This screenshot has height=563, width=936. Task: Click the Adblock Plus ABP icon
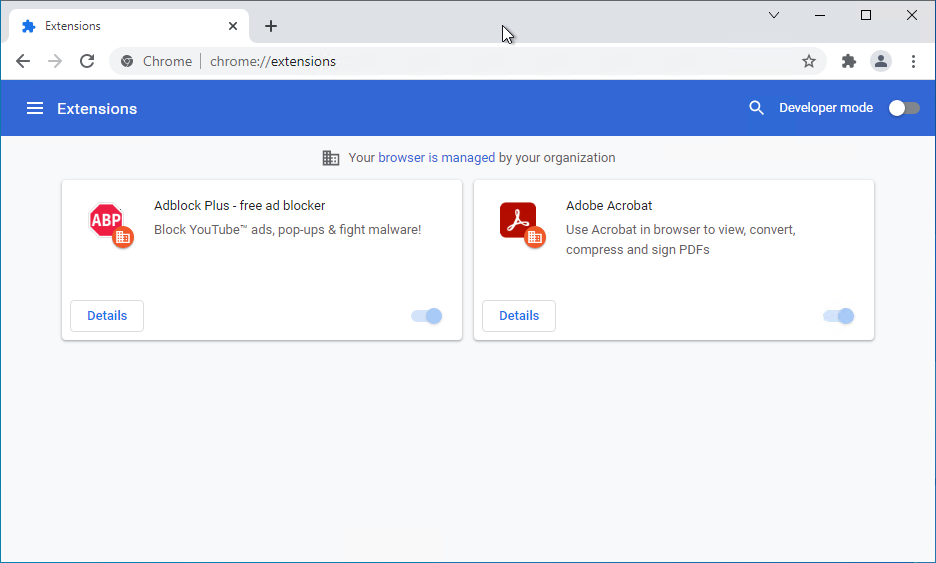[106, 220]
